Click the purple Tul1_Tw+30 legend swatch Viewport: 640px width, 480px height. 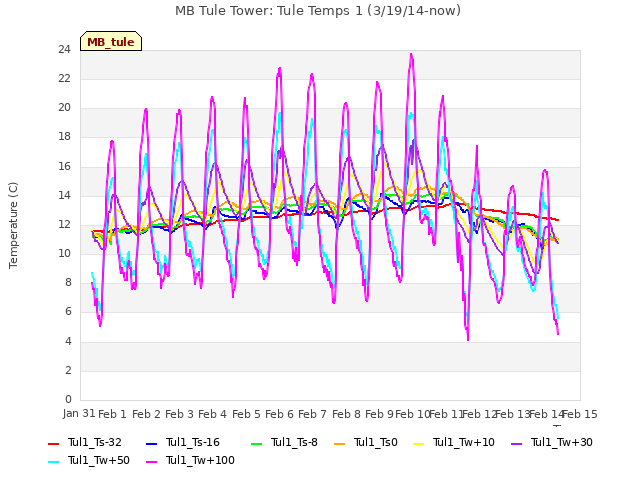coord(516,443)
